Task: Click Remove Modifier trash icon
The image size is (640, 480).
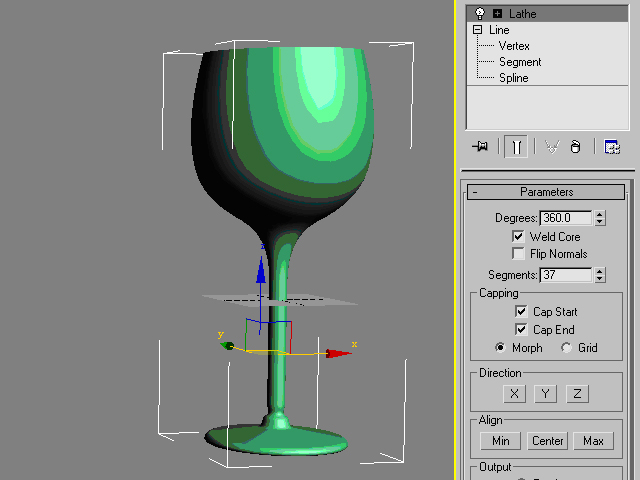Action: pos(575,146)
